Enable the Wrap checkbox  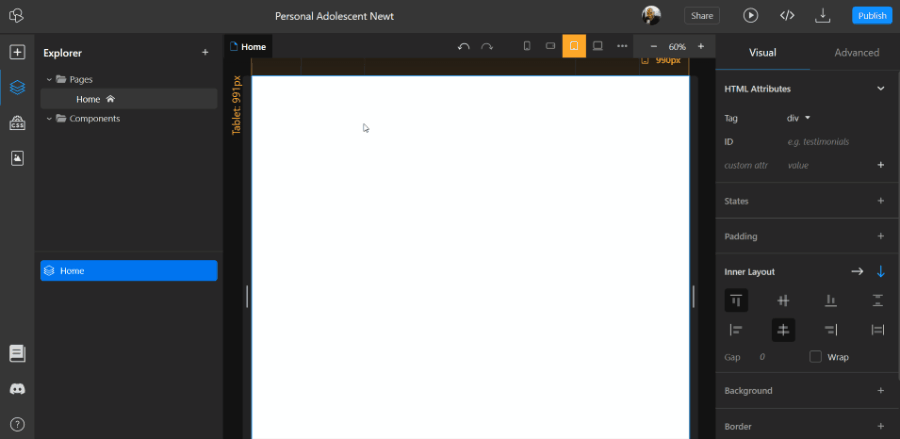click(815, 357)
